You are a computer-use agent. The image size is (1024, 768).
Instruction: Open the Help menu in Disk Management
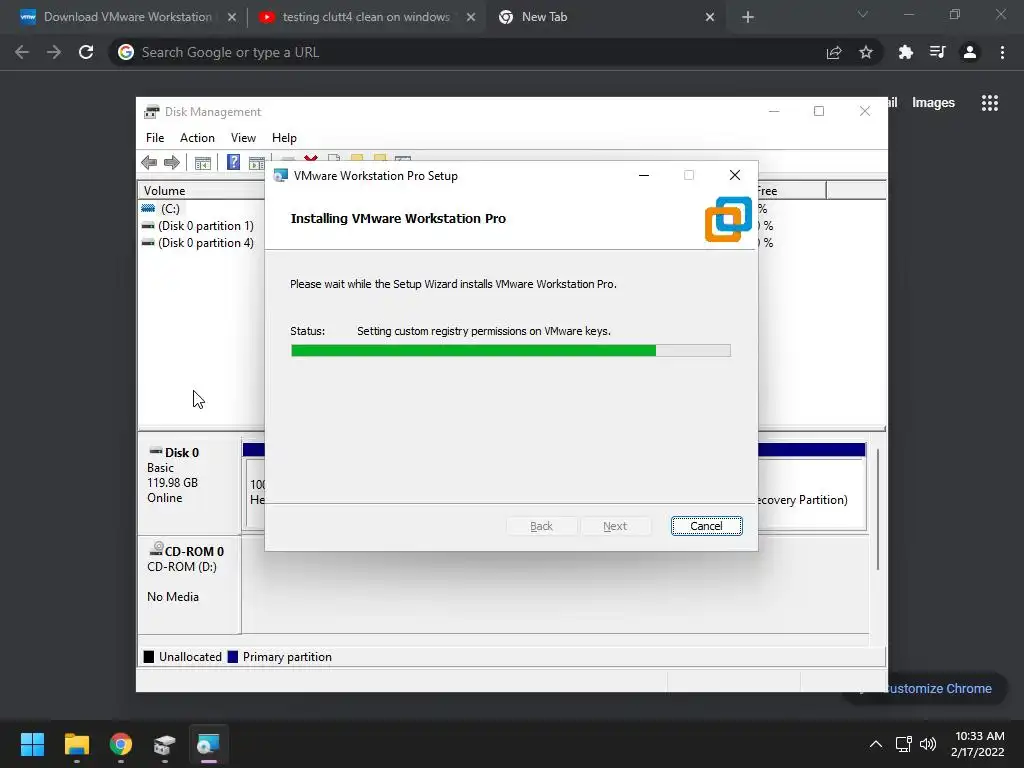point(284,138)
